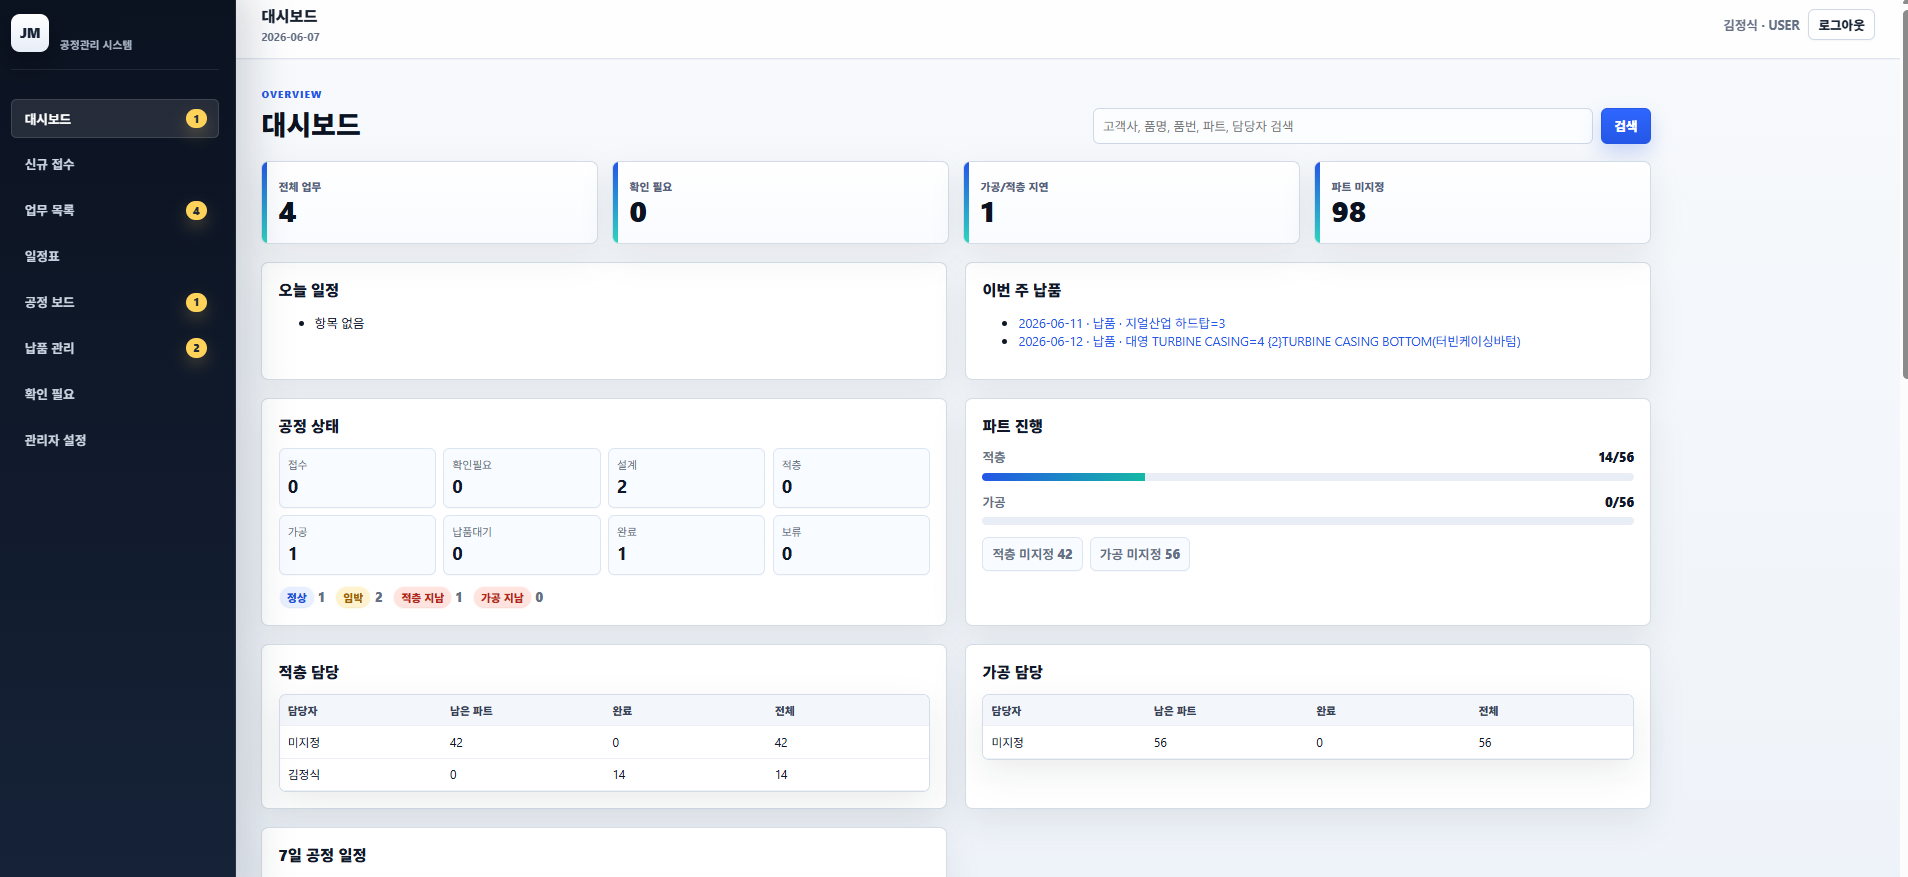This screenshot has height=877, width=1908.
Task: Click the blue 검색 button
Action: coord(1626,126)
